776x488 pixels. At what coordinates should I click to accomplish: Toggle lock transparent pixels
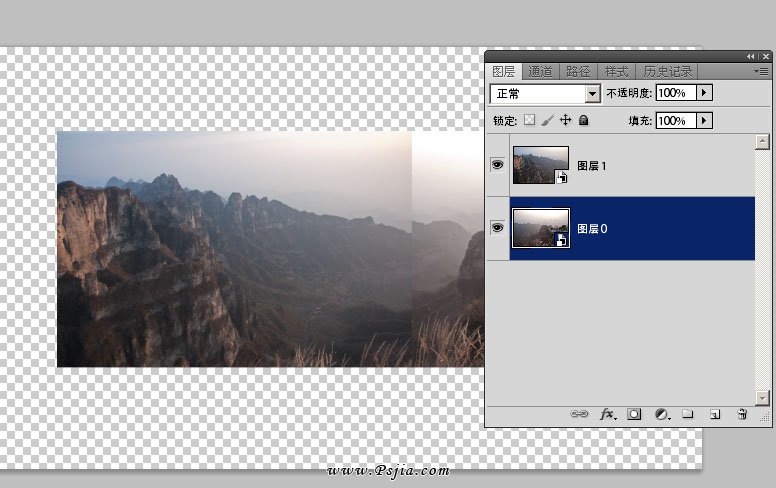(530, 120)
